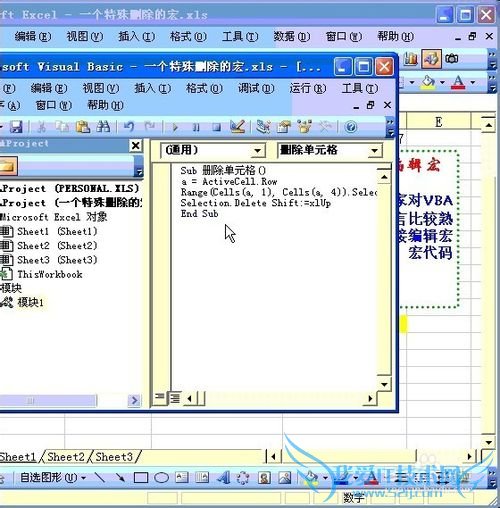The image size is (500, 508).
Task: Open VBA 编辑(E) menu
Action: pyautogui.click(x=49, y=88)
